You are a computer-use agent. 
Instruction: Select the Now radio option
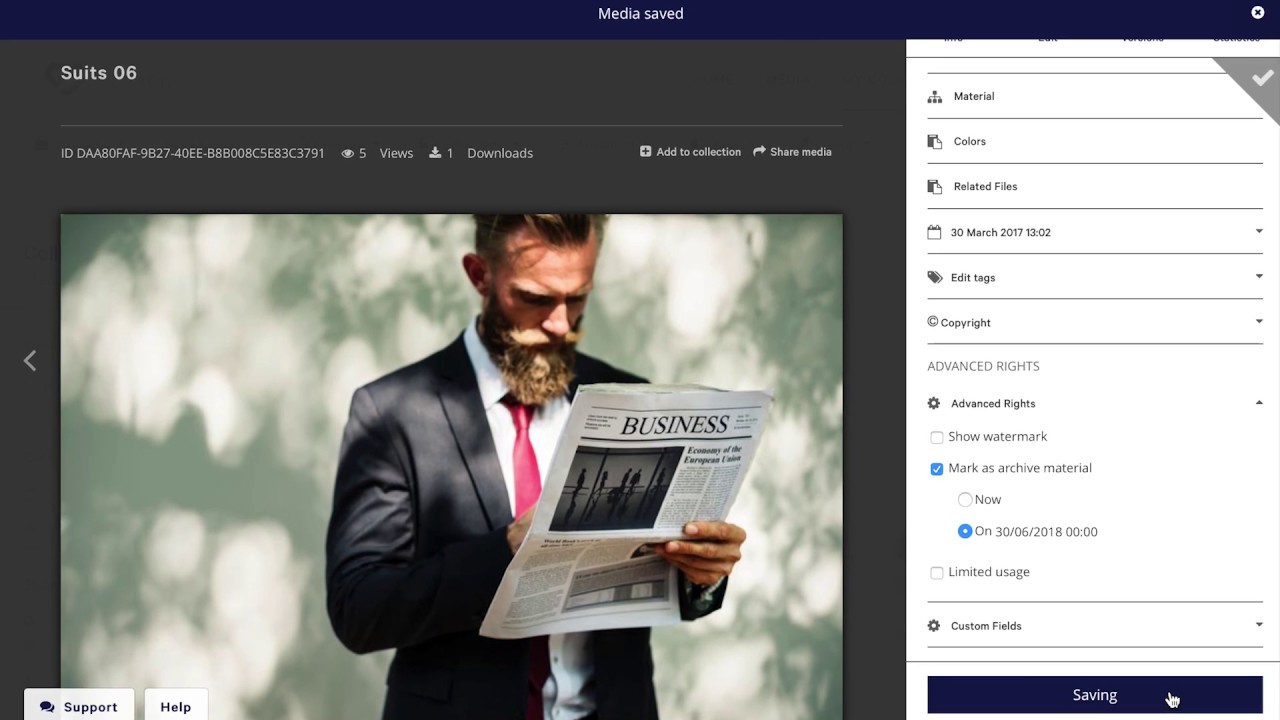[965, 500]
